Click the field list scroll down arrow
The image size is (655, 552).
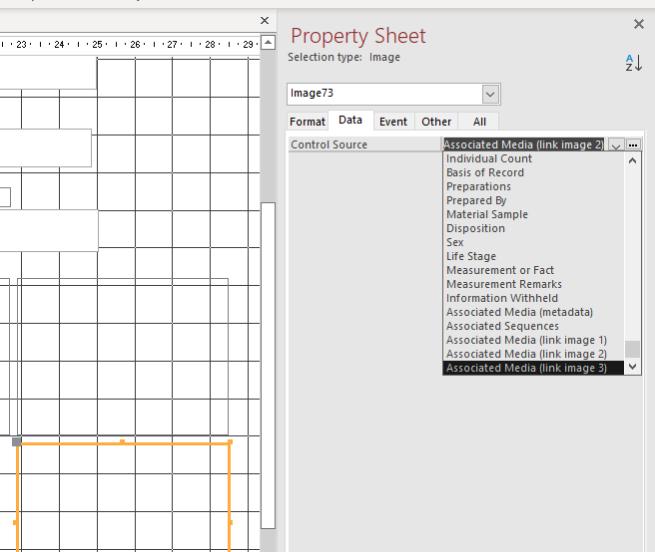click(632, 366)
